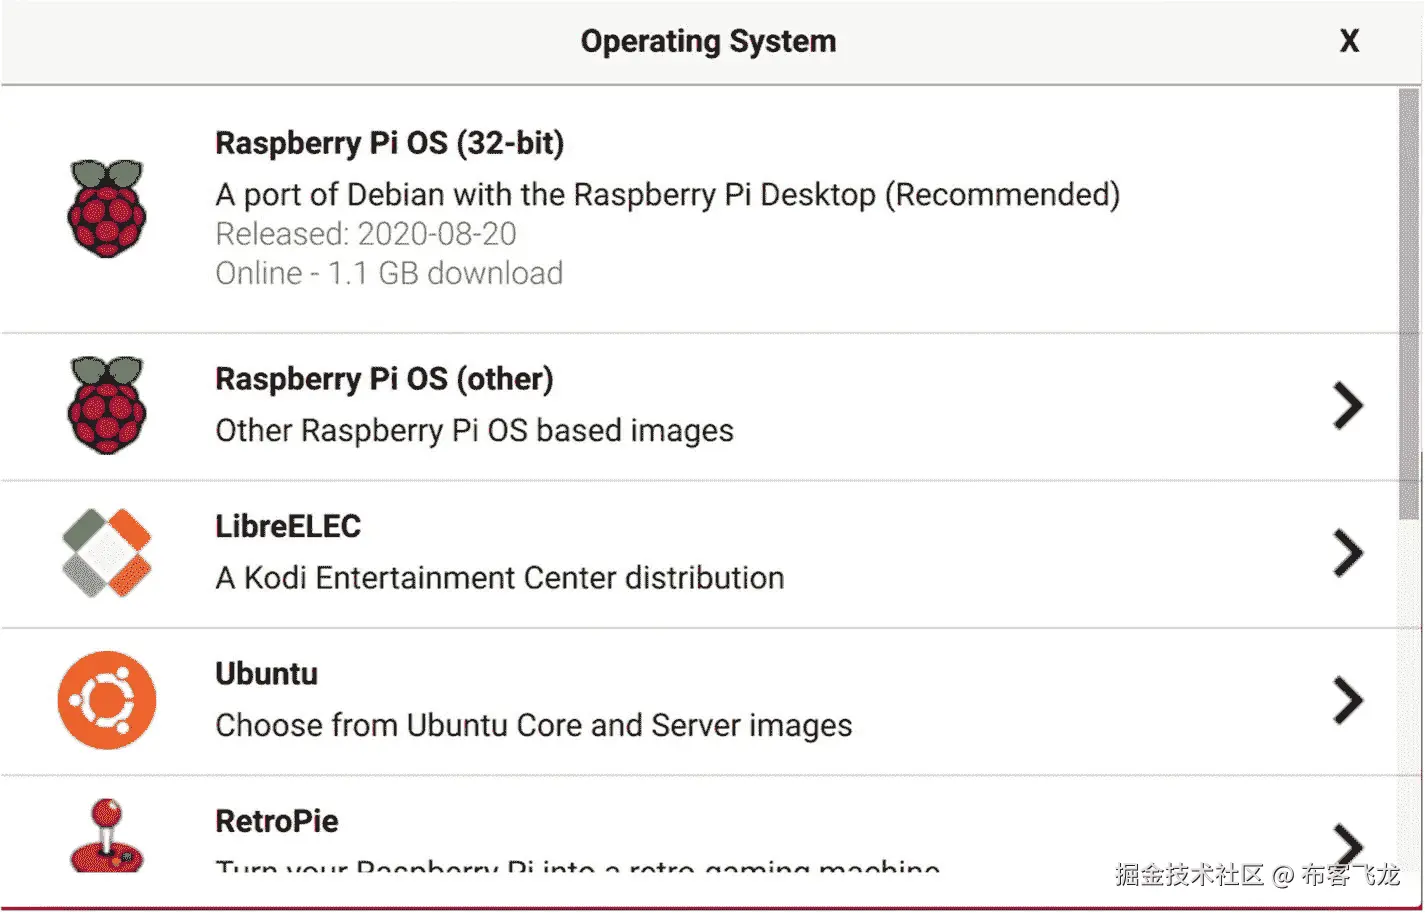Choose the Raspberry Pi OS (other) entry

click(x=384, y=379)
